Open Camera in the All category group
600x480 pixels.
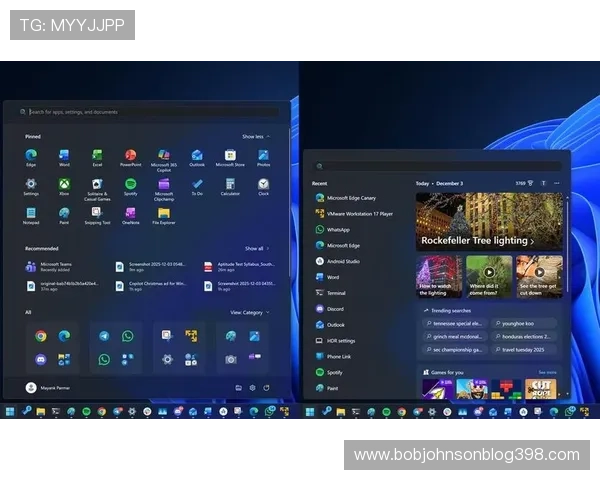point(230,359)
